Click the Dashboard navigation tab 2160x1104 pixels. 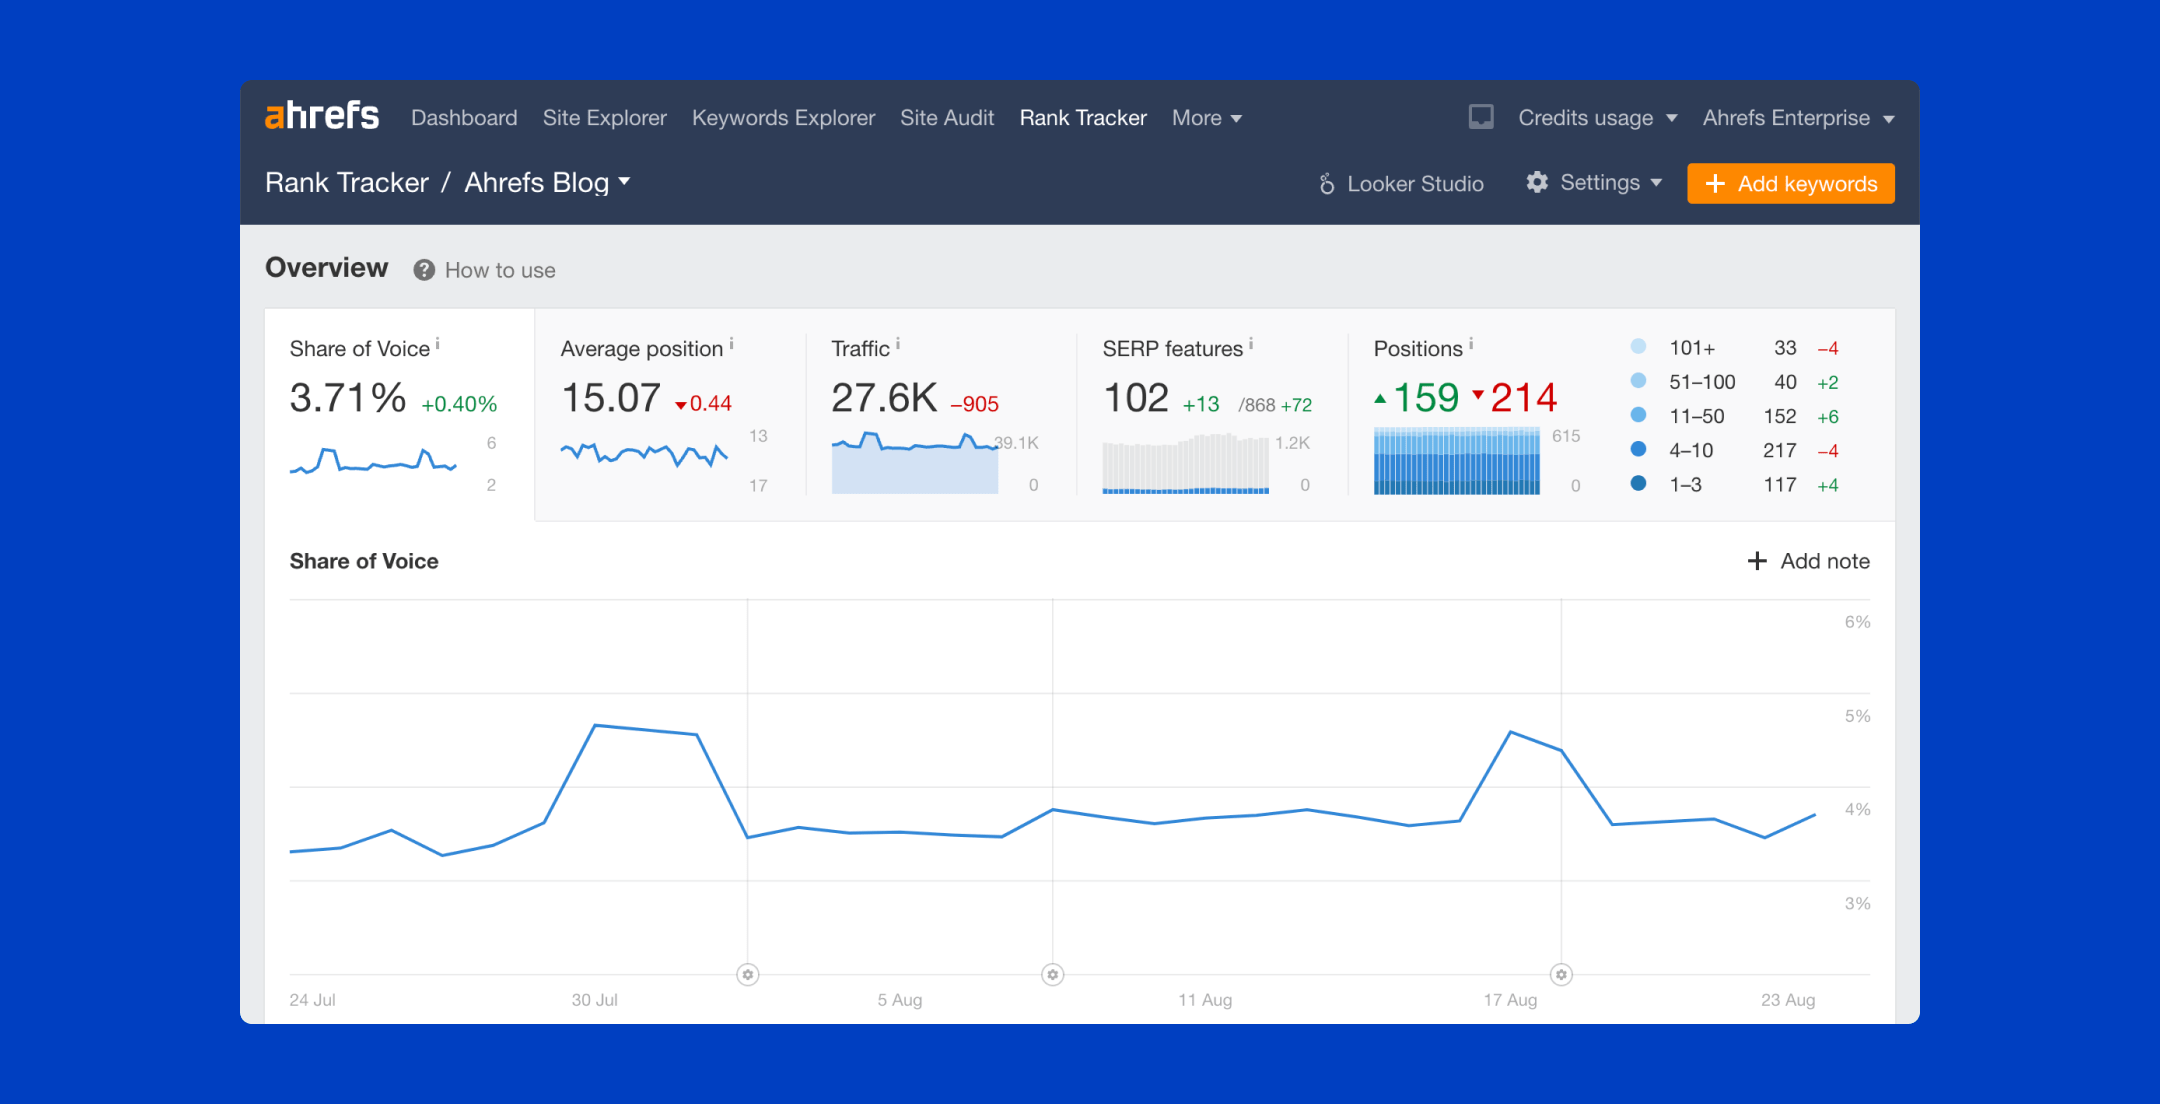(x=465, y=117)
